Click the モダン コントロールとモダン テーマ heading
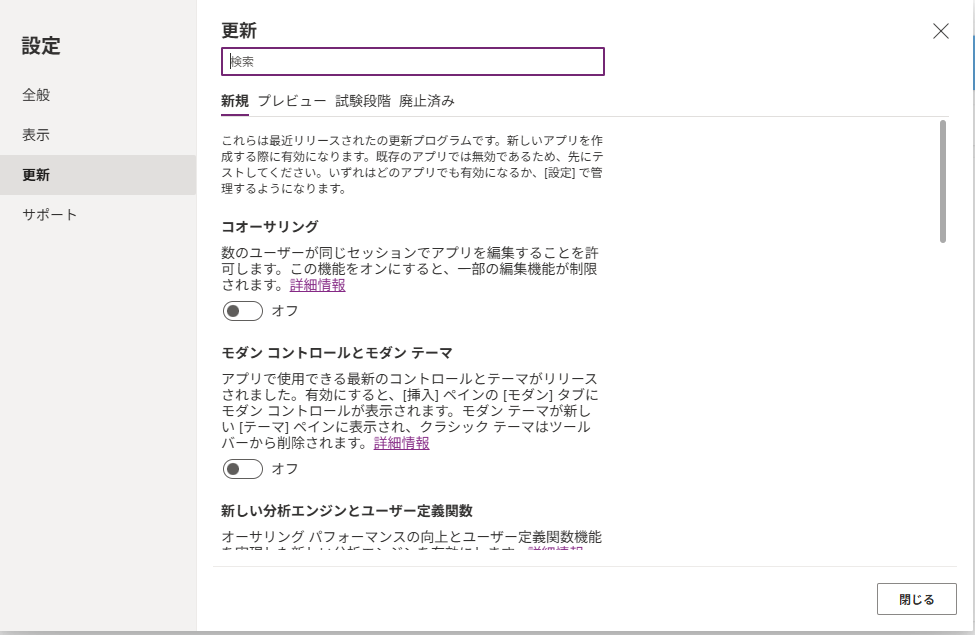The width and height of the screenshot is (975, 635). coord(337,353)
